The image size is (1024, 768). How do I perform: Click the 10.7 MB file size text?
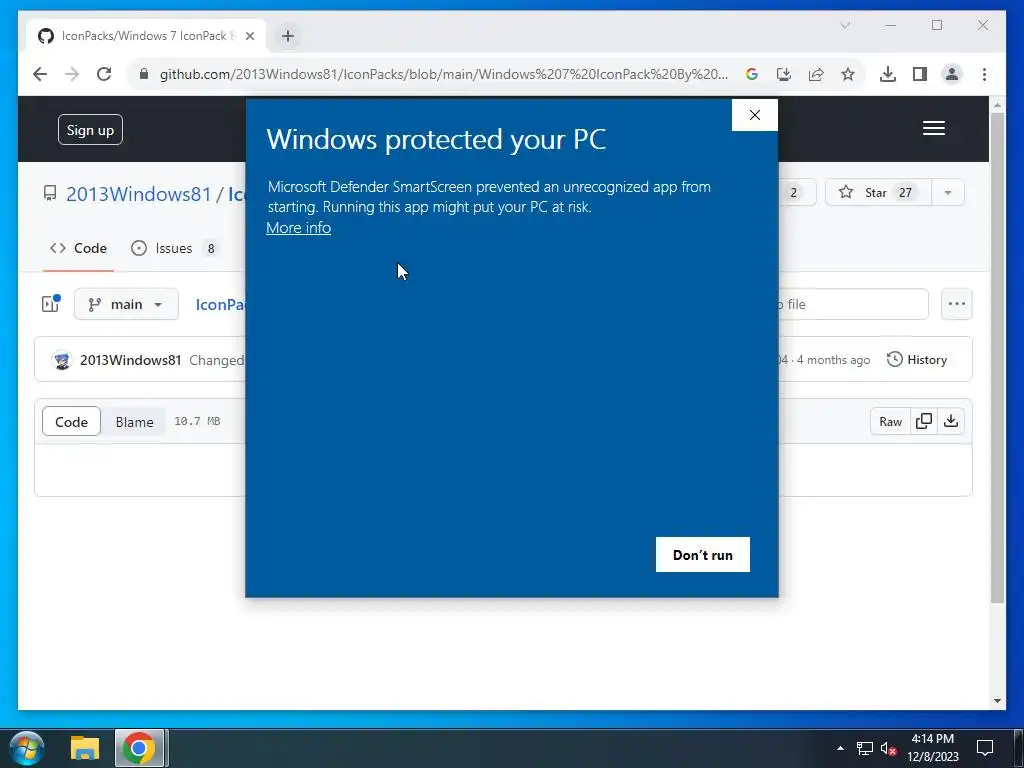point(197,421)
